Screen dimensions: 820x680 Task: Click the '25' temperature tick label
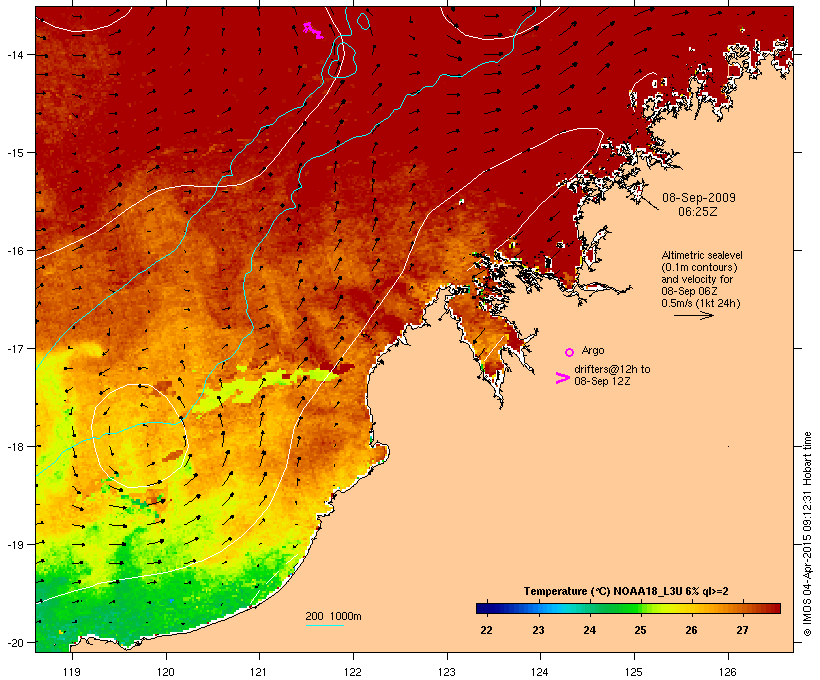pyautogui.click(x=641, y=630)
